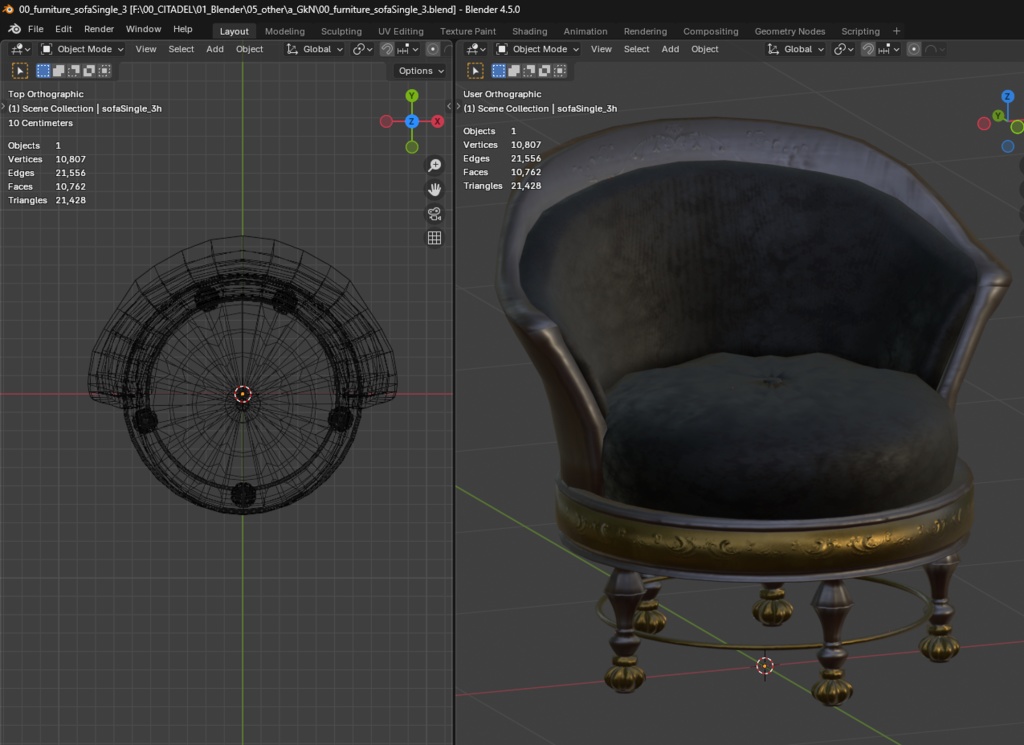Viewport: 1024px width, 745px height.
Task: Open the Render menu
Action: point(99,29)
